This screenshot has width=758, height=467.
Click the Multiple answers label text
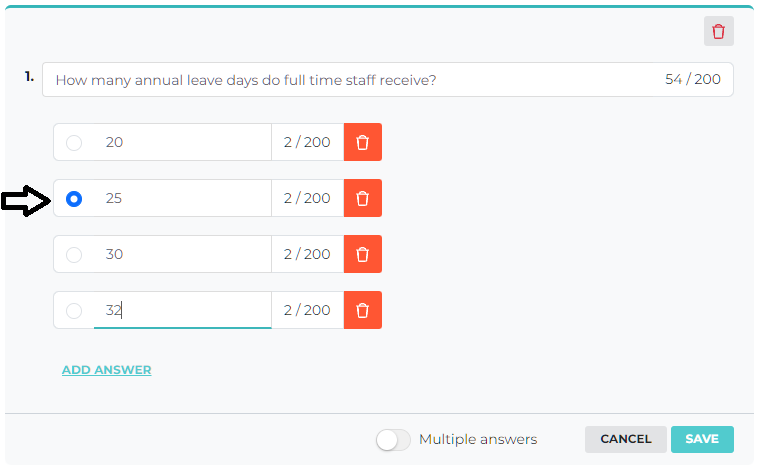click(x=478, y=439)
